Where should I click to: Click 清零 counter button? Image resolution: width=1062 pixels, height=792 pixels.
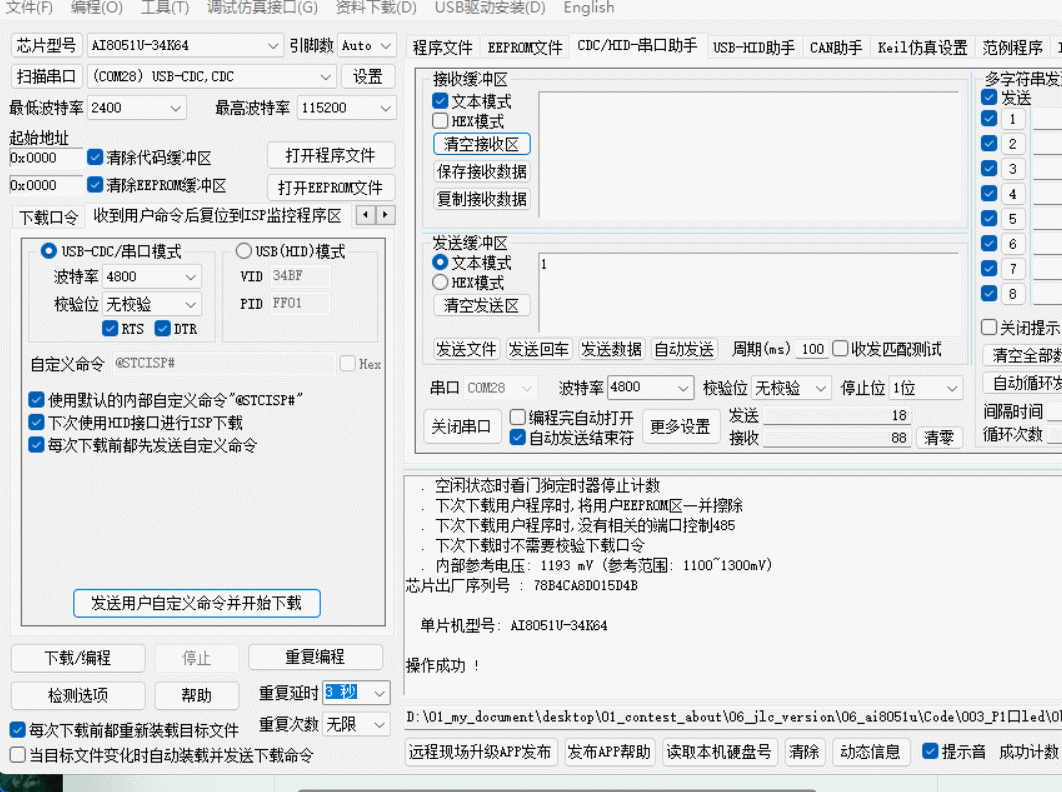[x=939, y=438]
